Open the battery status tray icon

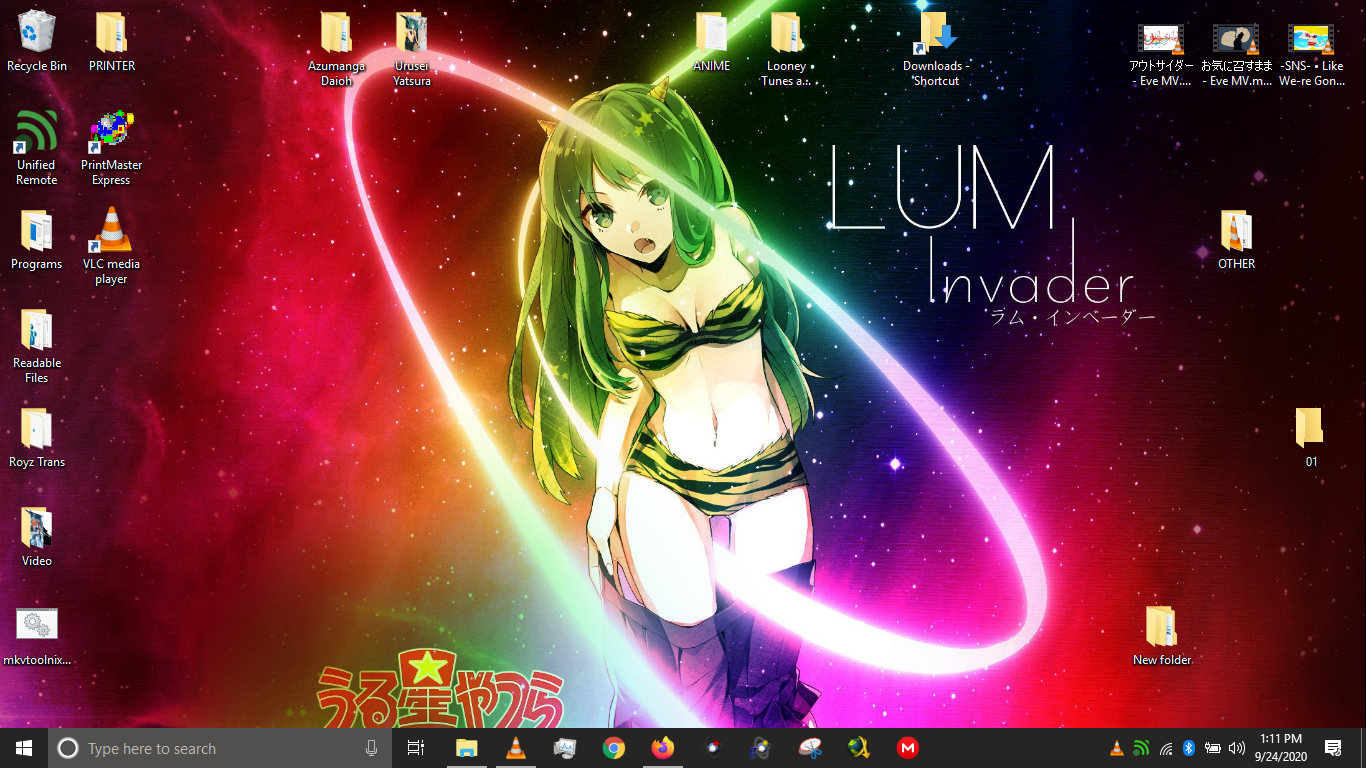[1213, 748]
